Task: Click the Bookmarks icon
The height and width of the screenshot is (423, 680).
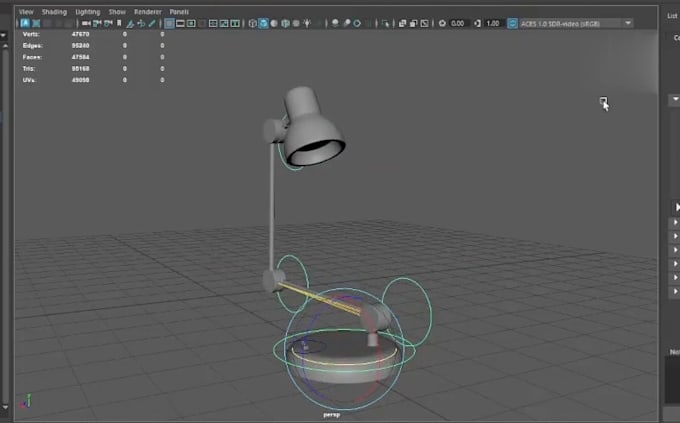Action: [x=119, y=23]
